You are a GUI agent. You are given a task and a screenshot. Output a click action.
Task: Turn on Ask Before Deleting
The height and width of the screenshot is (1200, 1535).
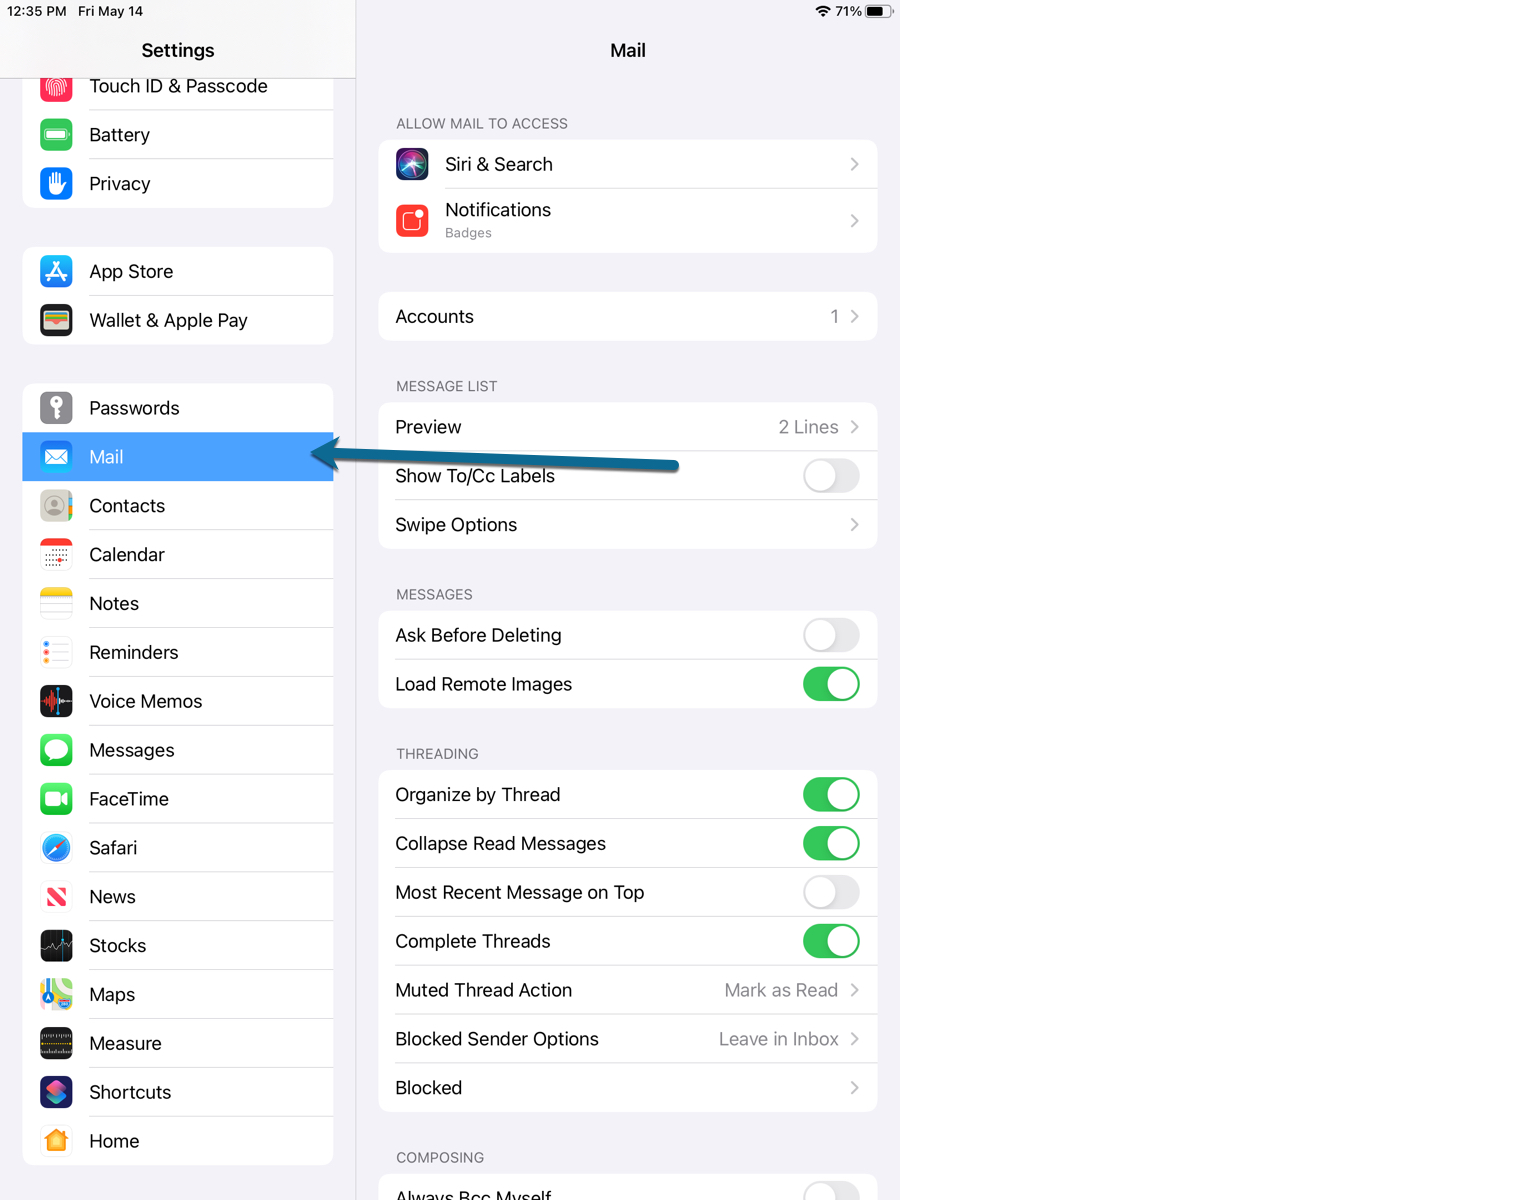[830, 635]
